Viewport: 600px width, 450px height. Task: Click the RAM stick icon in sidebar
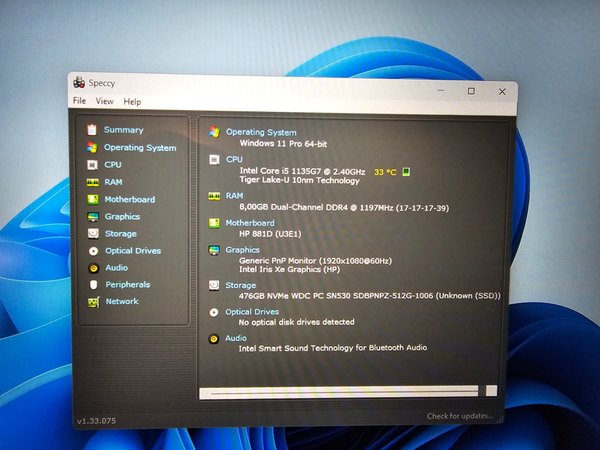(93, 182)
